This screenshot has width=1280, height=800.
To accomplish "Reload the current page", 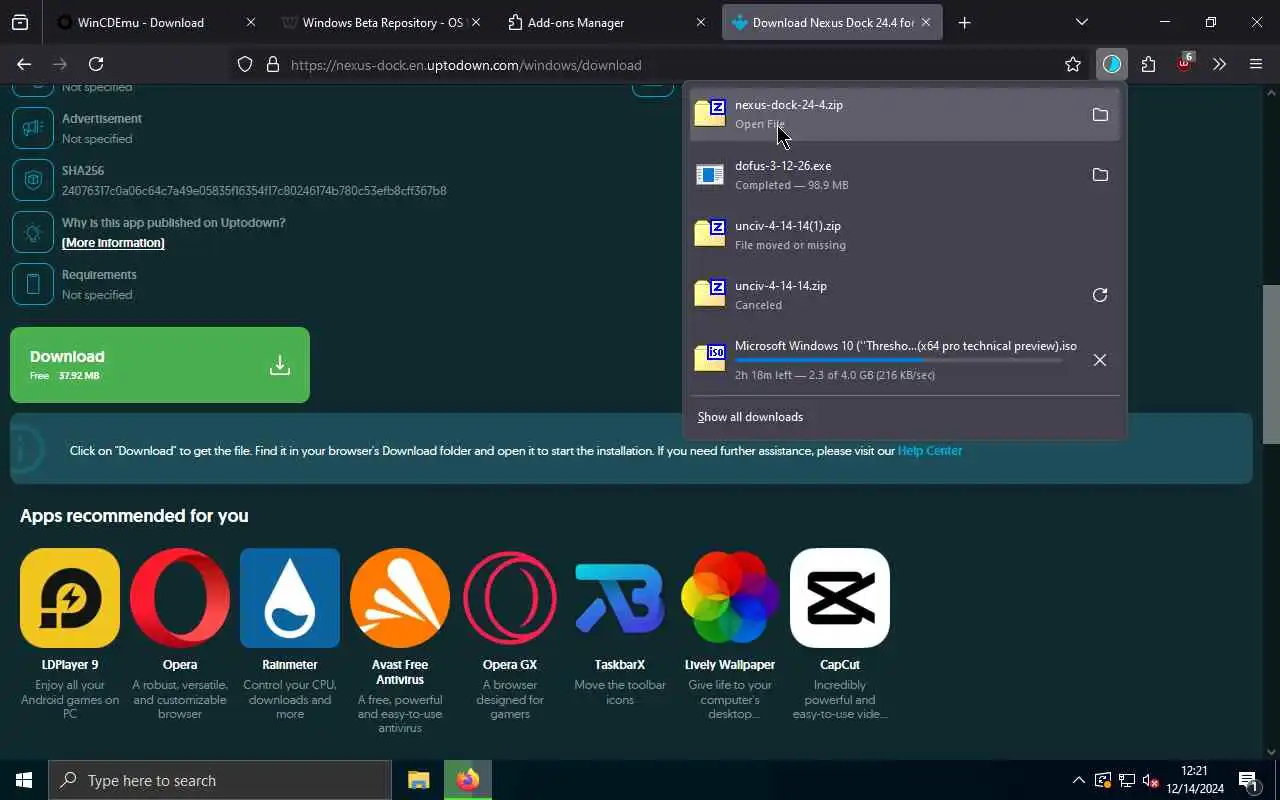I will [96, 64].
